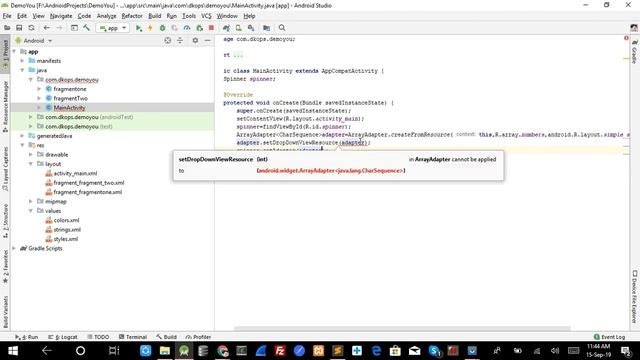The height and width of the screenshot is (360, 640).
Task: Expand generatedJava folder
Action: pyautogui.click(x=23, y=136)
